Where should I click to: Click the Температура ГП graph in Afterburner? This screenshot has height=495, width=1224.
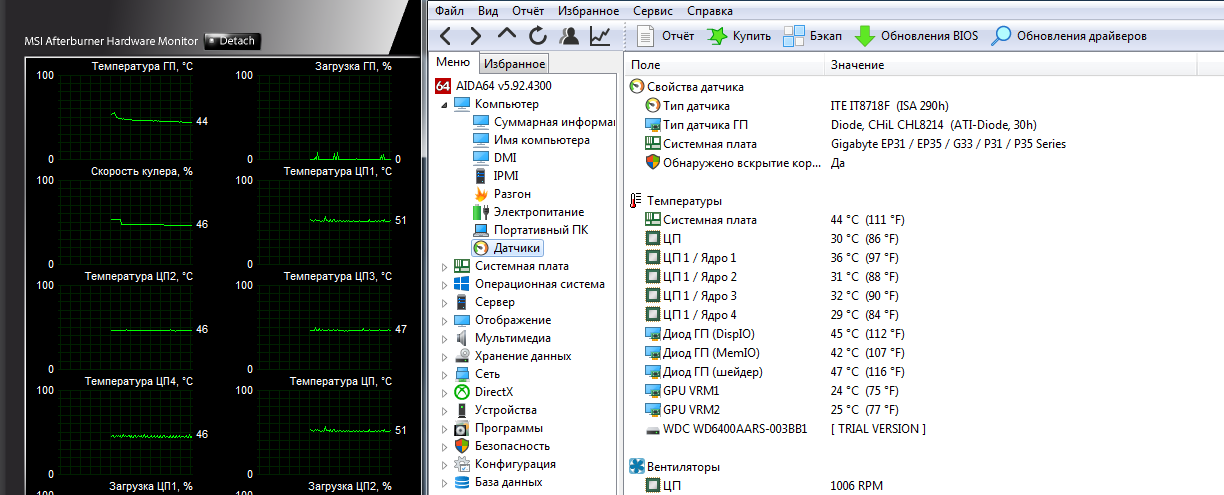click(x=125, y=117)
